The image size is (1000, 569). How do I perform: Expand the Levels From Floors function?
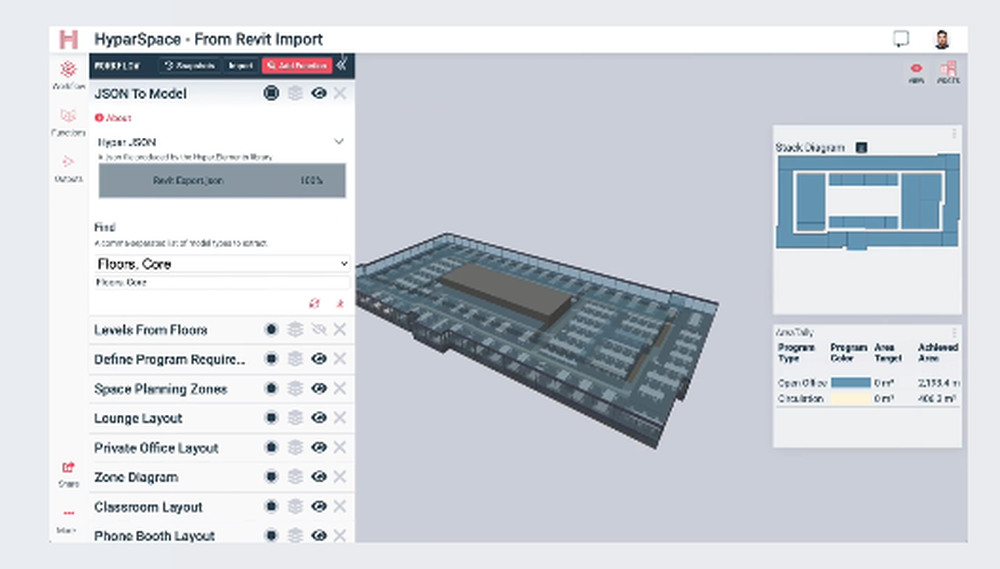(151, 330)
